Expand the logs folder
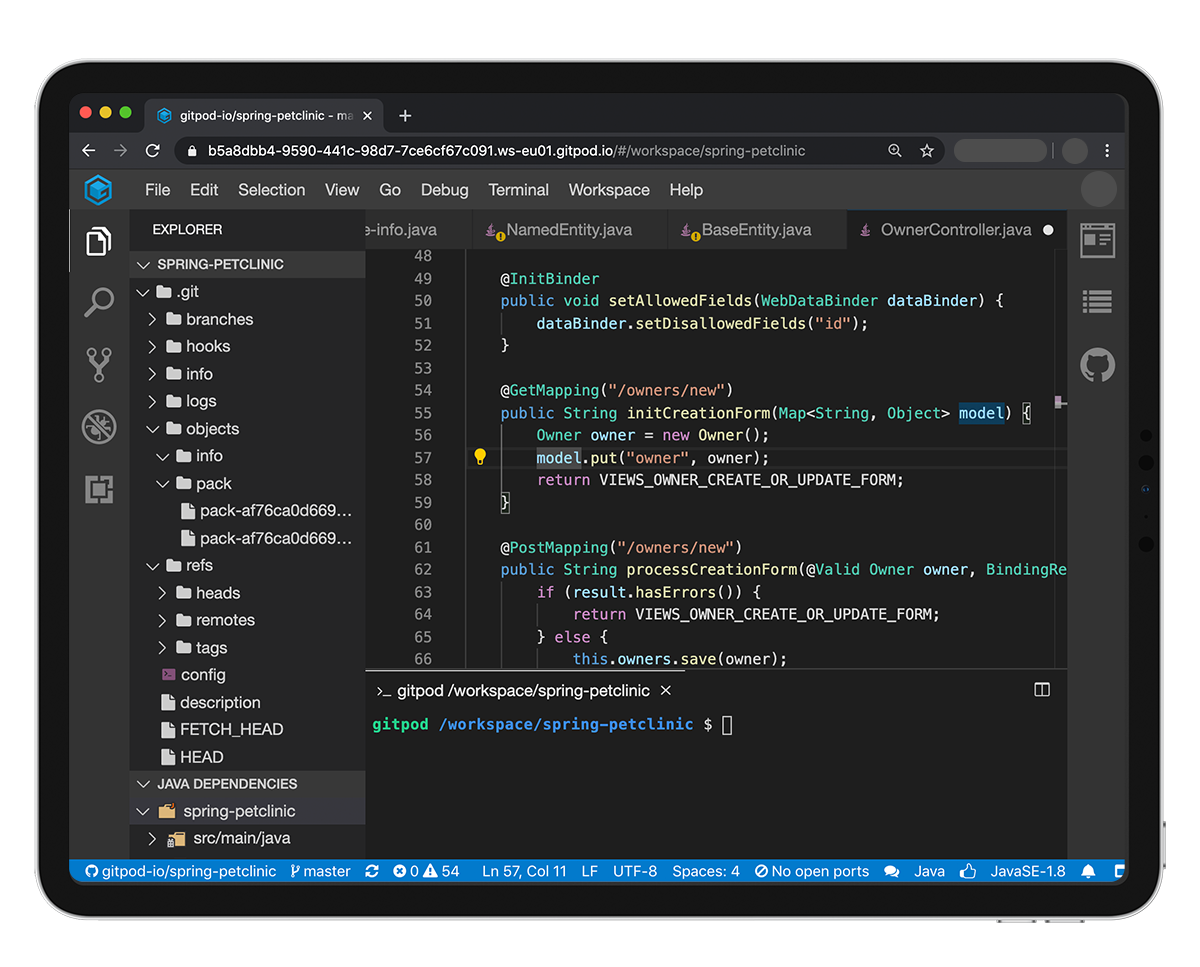 152,401
